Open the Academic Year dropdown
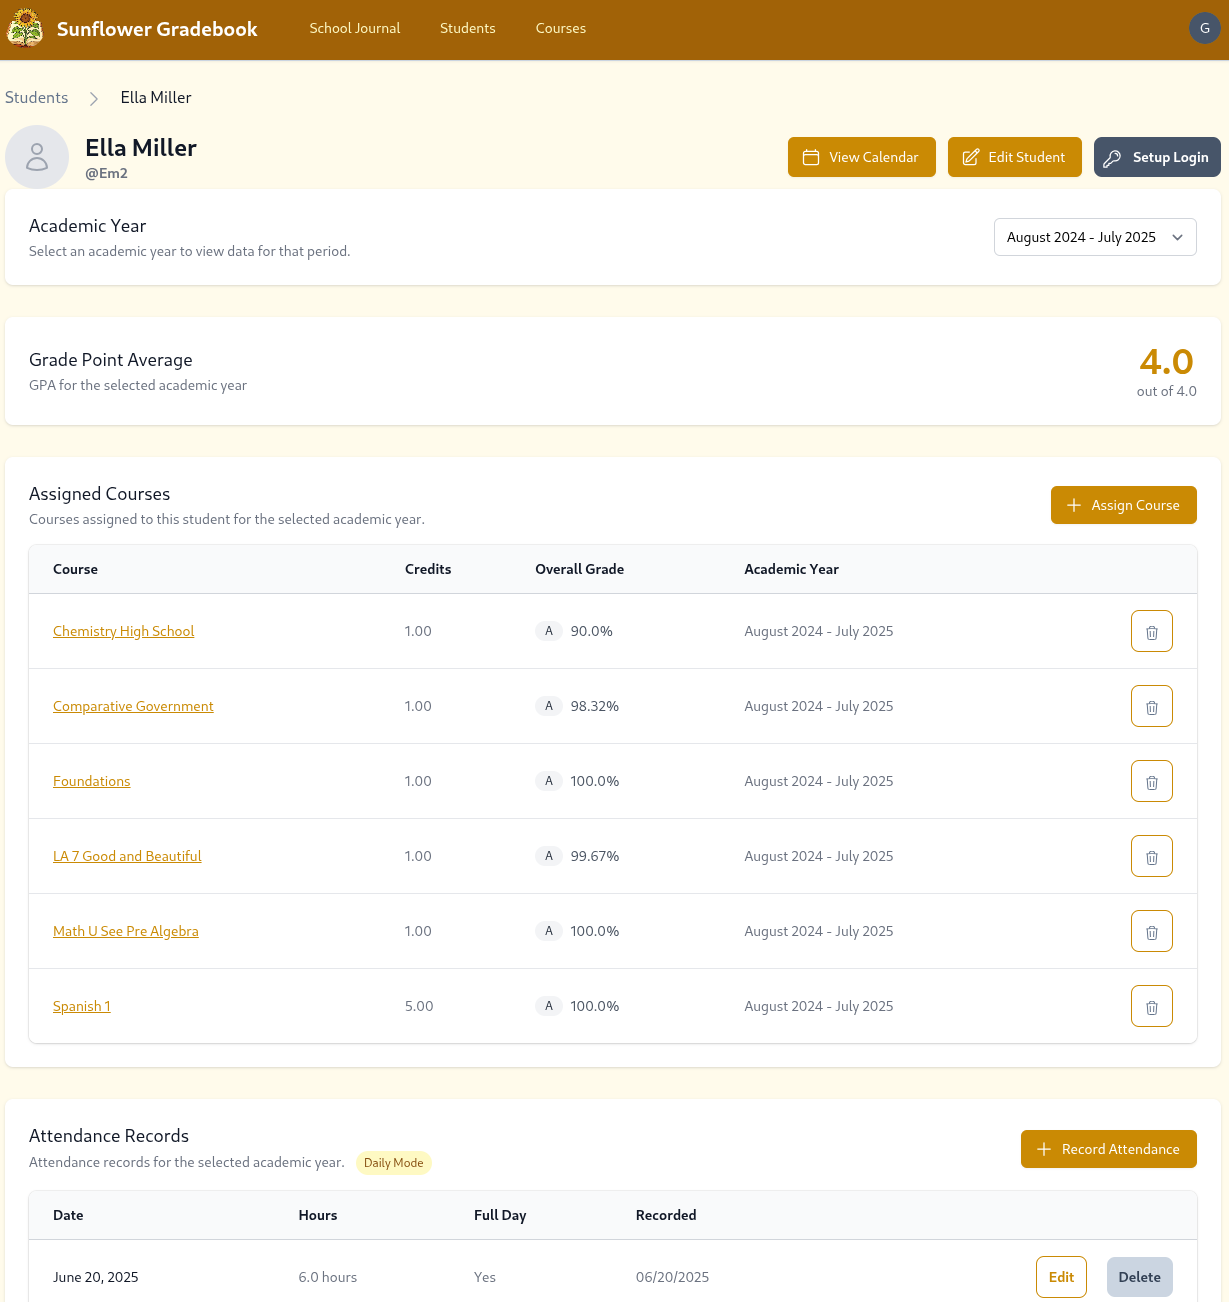 click(1094, 237)
